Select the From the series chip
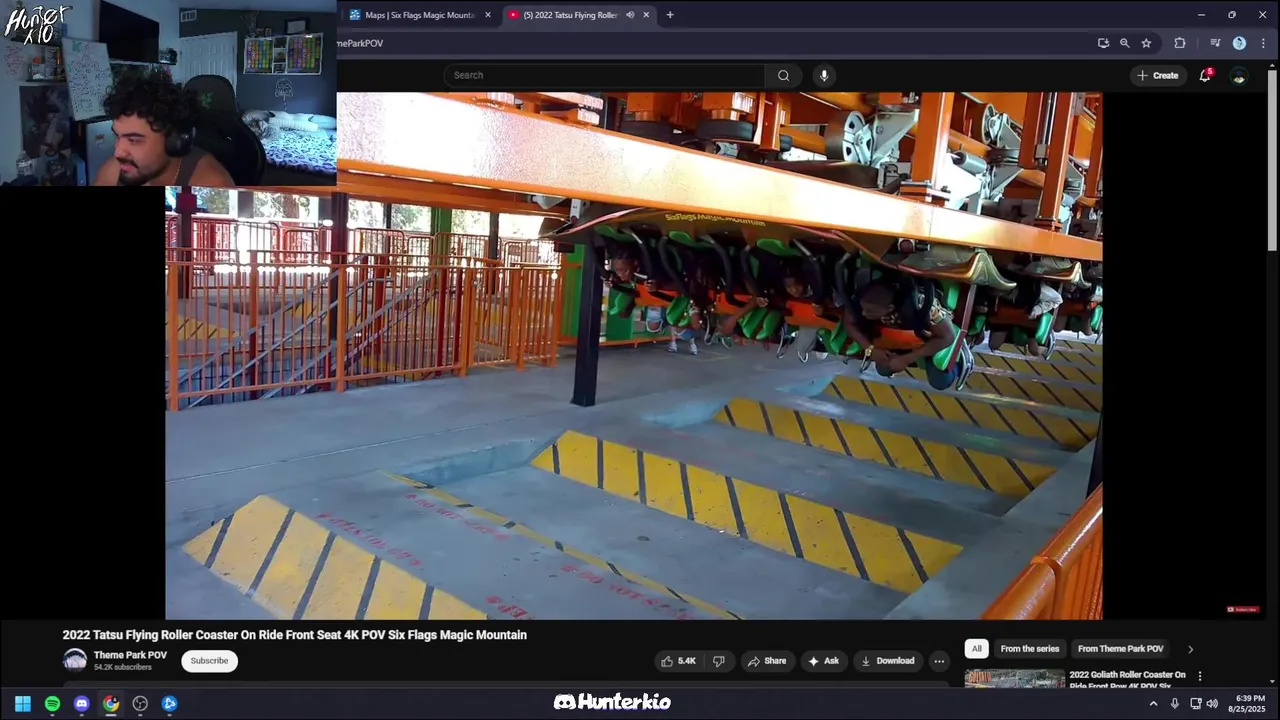This screenshot has height=720, width=1280. tap(1029, 649)
